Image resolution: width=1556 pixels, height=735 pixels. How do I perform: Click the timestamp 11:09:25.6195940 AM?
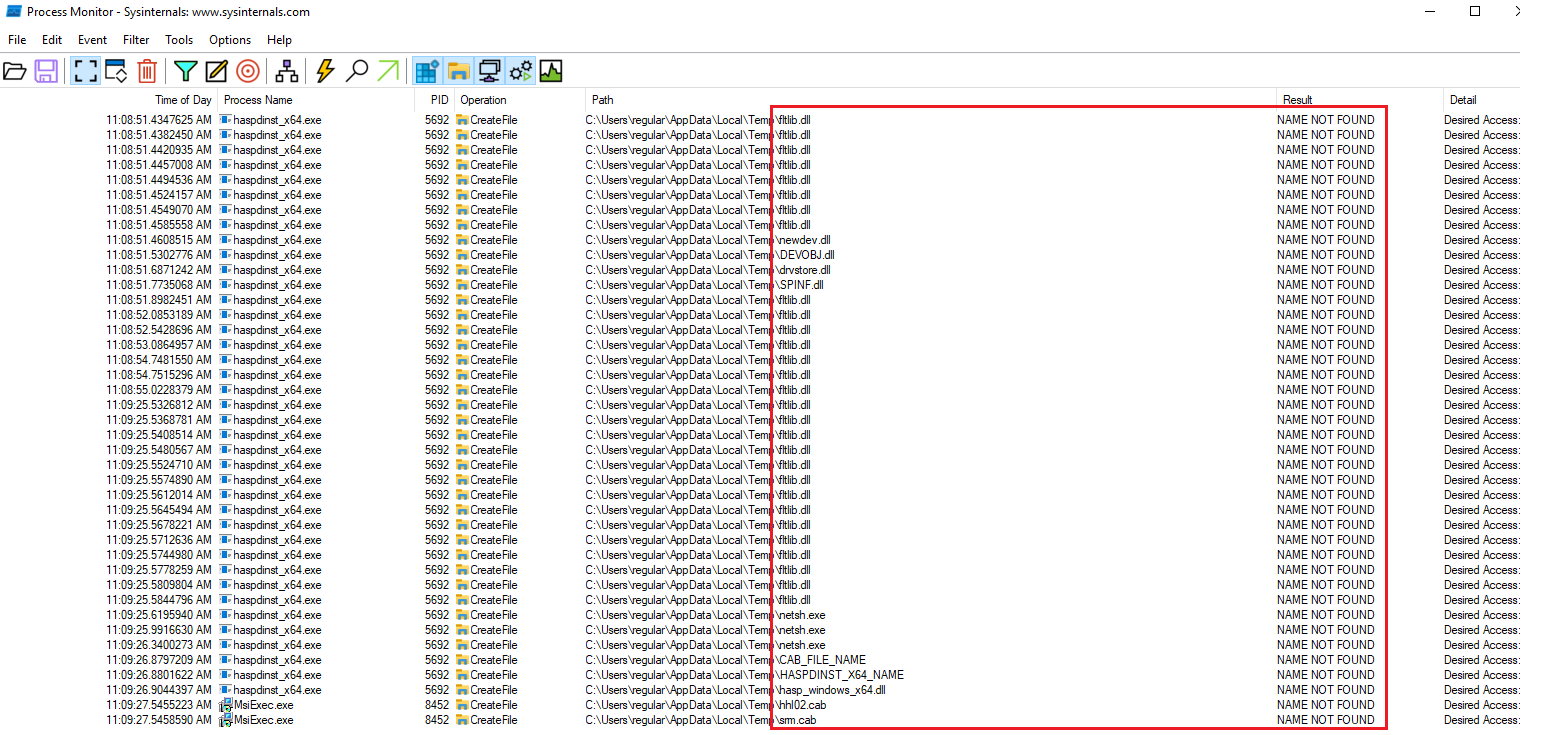(x=159, y=615)
